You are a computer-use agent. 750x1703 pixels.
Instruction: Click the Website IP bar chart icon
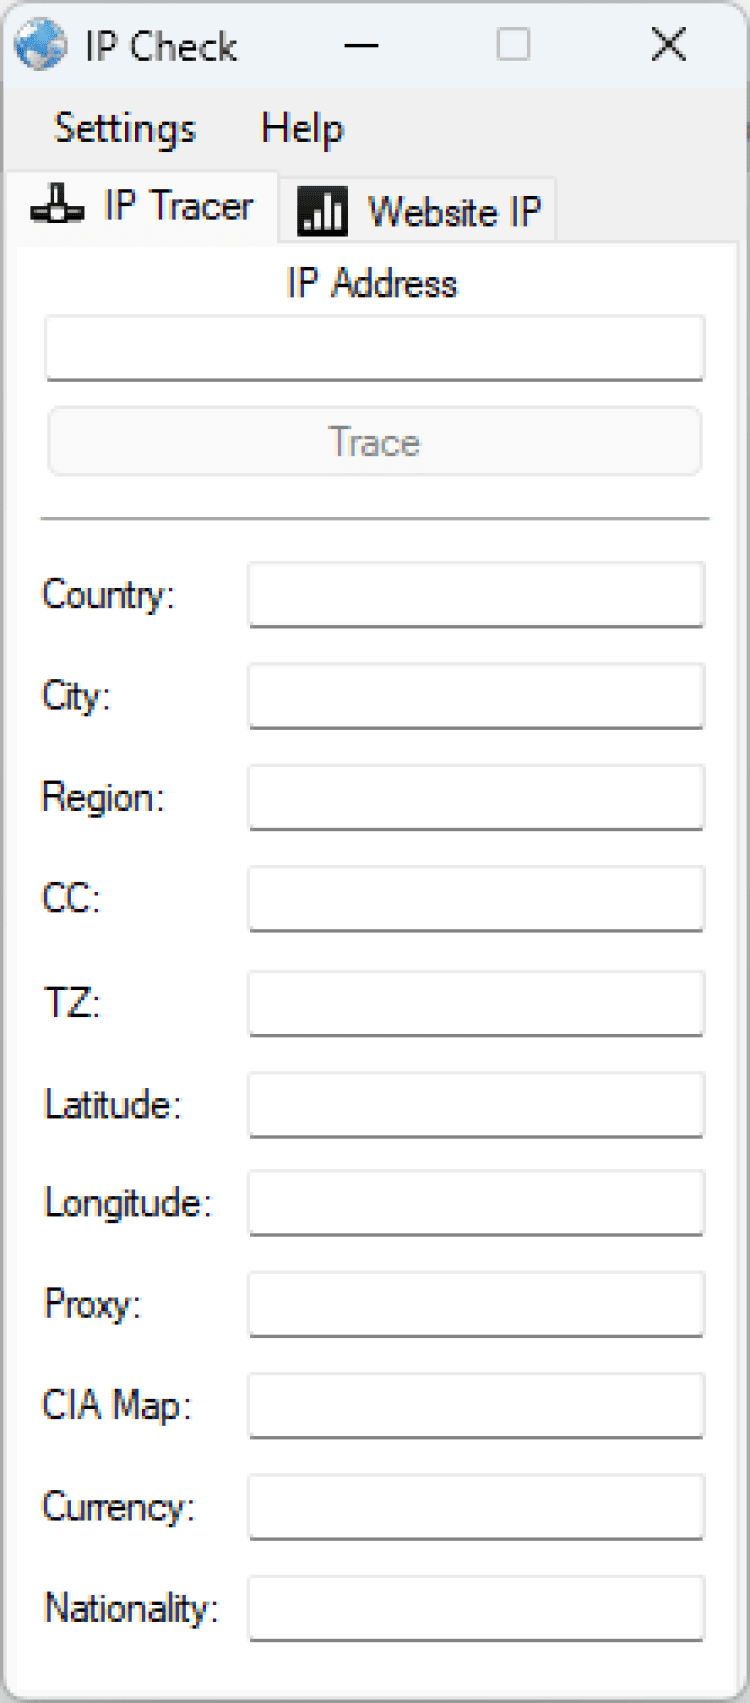322,211
